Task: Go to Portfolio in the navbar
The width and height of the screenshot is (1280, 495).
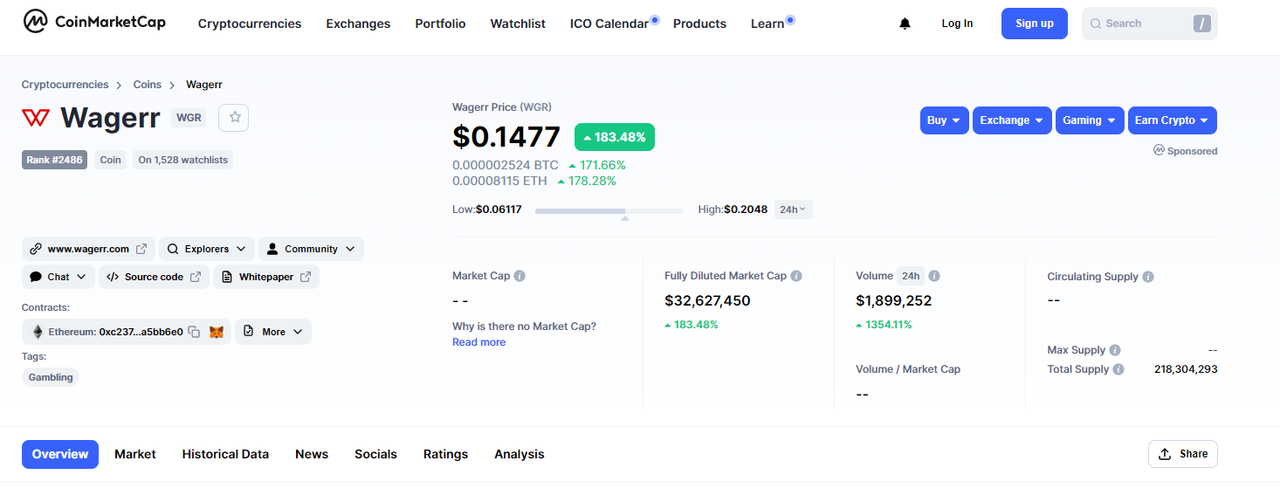Action: [440, 23]
